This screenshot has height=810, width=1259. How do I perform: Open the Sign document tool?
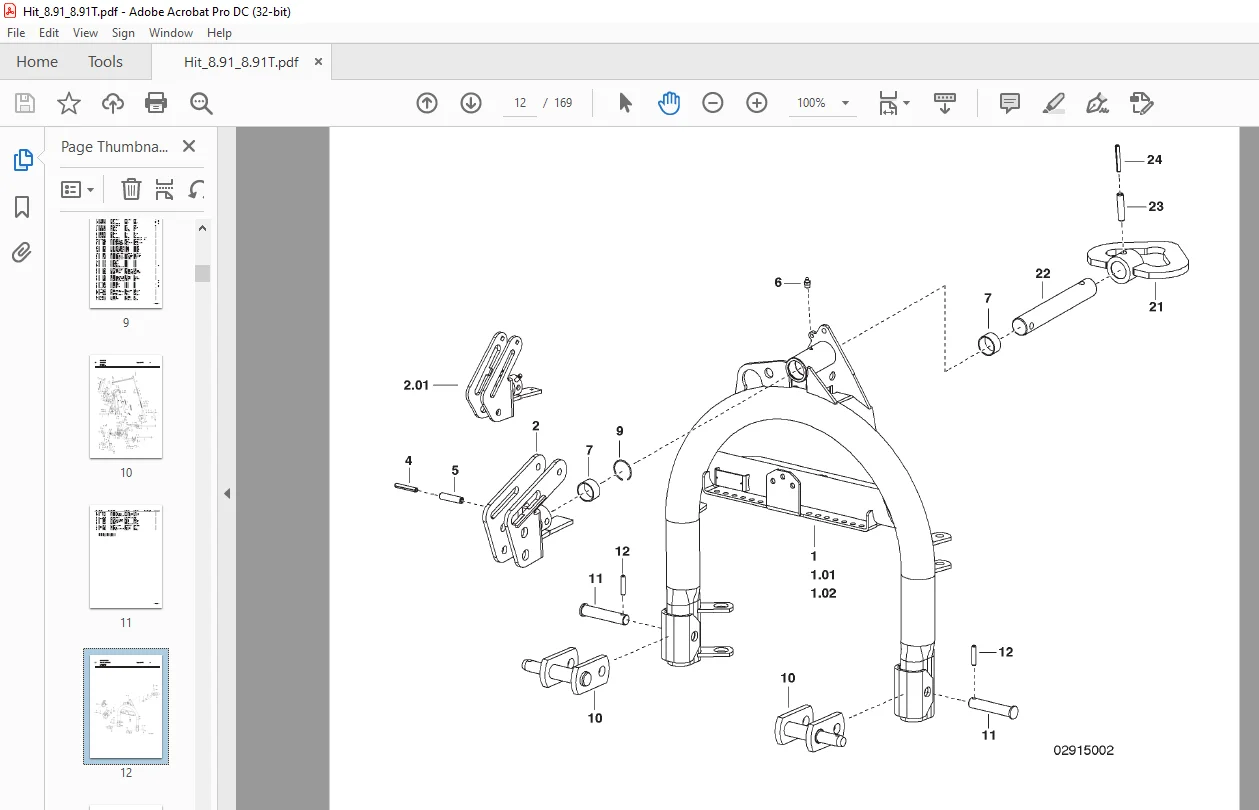[1098, 103]
